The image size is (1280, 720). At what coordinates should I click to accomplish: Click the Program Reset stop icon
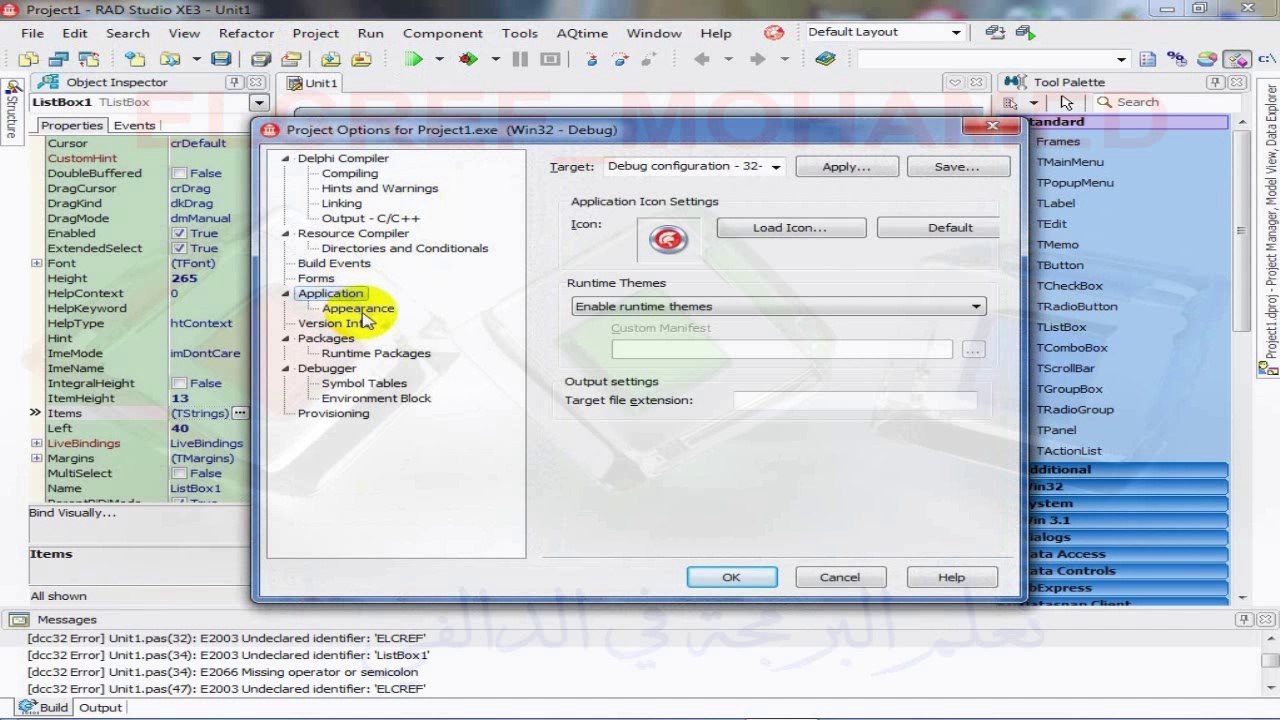(x=550, y=59)
